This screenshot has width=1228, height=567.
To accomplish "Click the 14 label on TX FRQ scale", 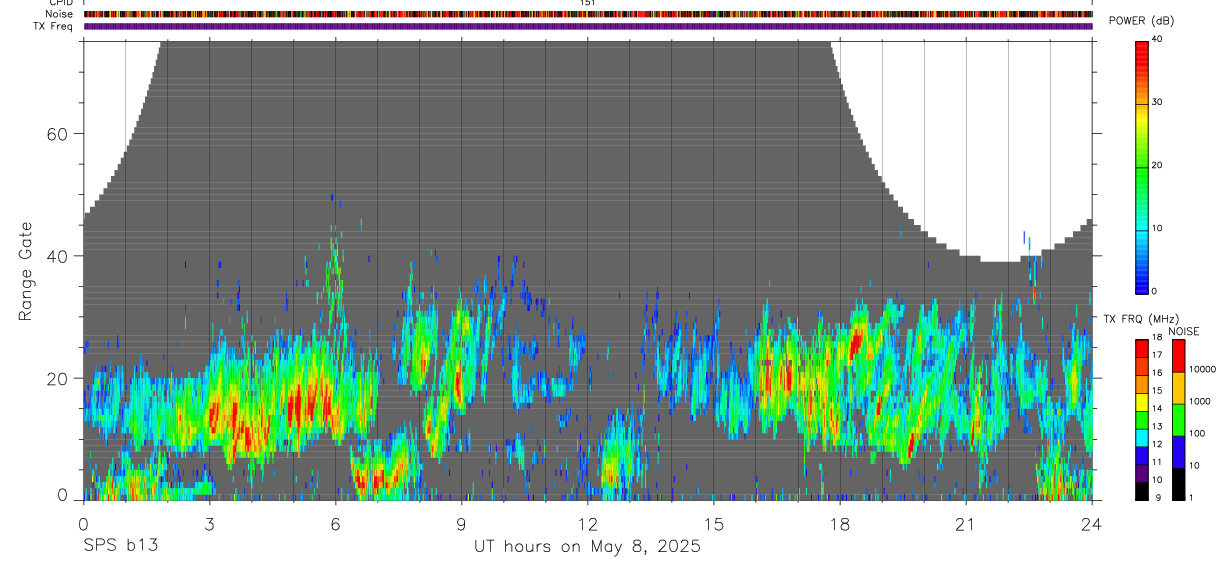I will coord(1157,409).
